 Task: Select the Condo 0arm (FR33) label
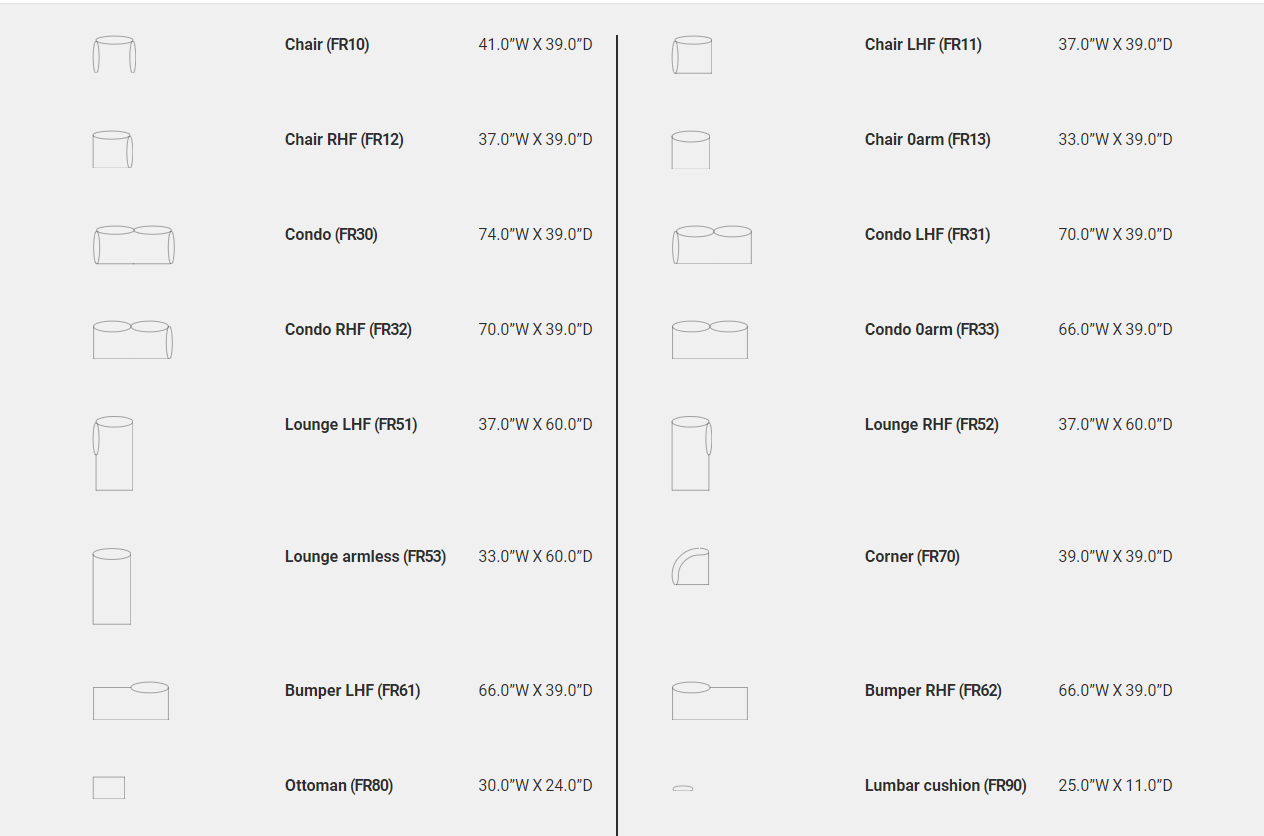coord(931,330)
